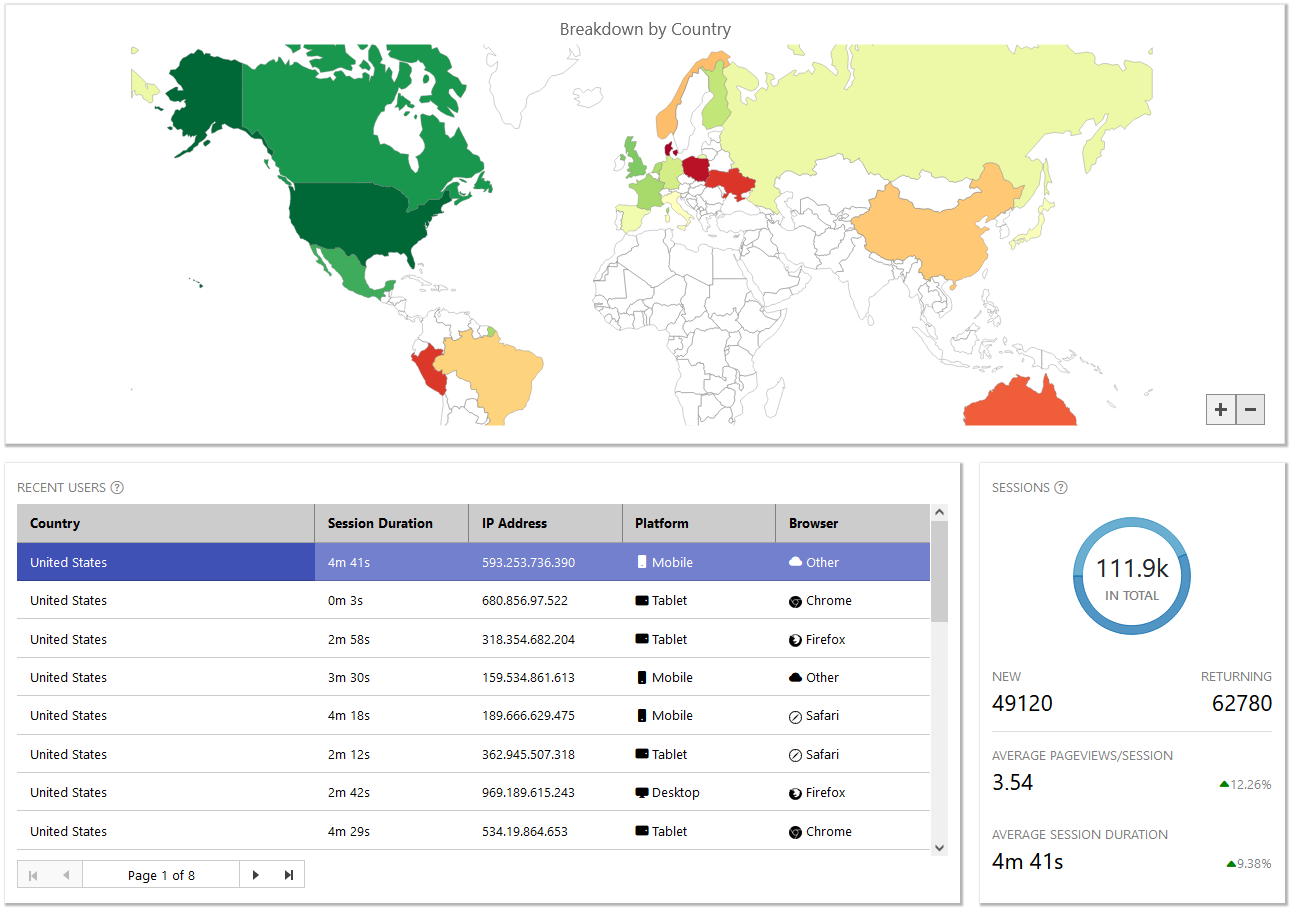
Task: Go to next page in pager
Action: [x=256, y=875]
